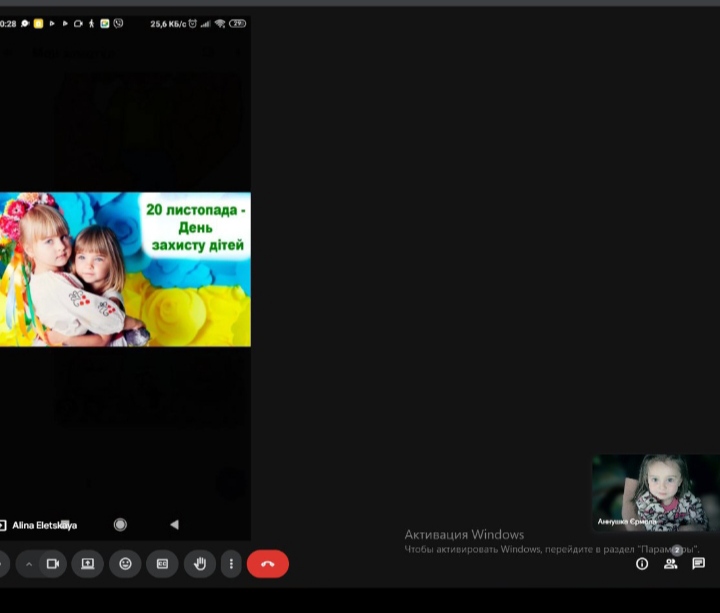Click the shared '20 листопада' slide image

[125, 269]
